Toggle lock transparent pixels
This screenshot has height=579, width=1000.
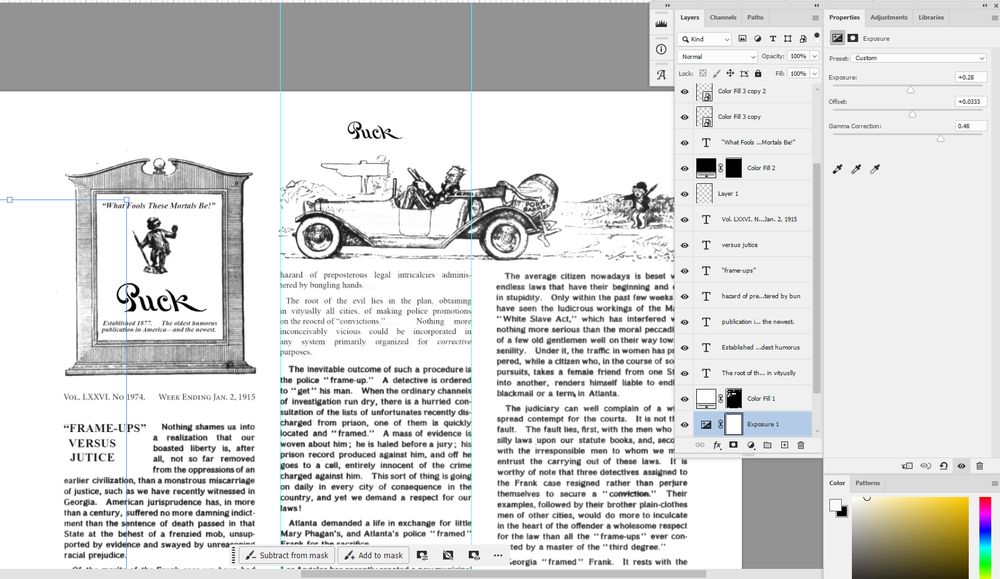[703, 73]
